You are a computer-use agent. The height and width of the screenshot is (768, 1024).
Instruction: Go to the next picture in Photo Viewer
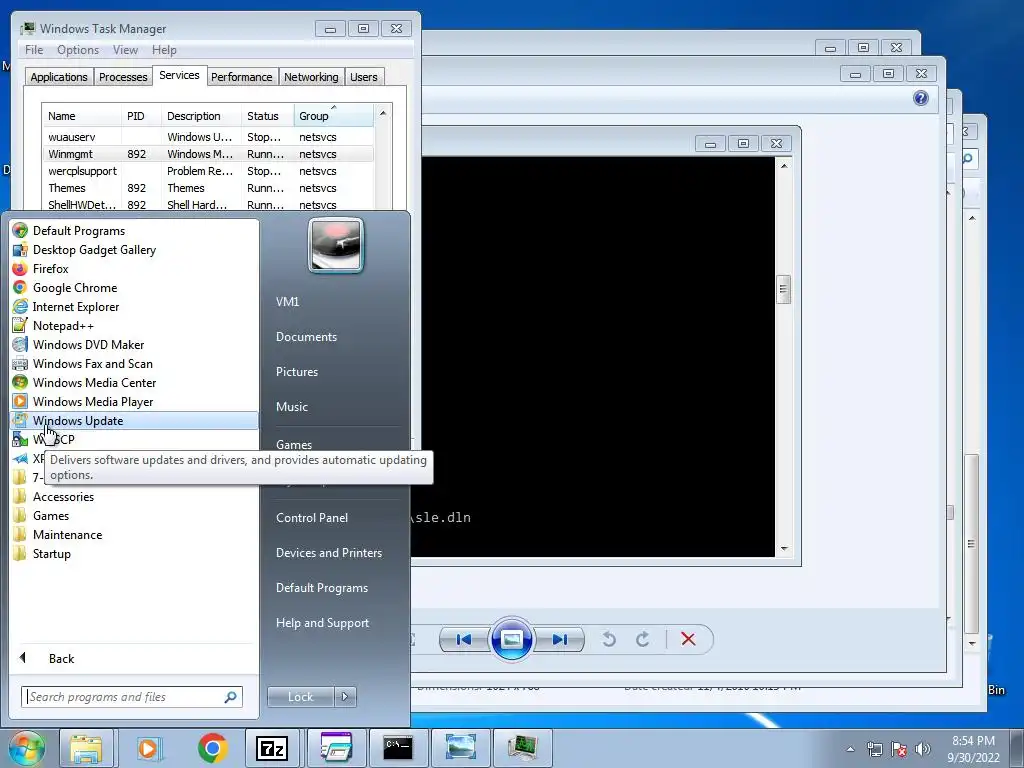(560, 639)
